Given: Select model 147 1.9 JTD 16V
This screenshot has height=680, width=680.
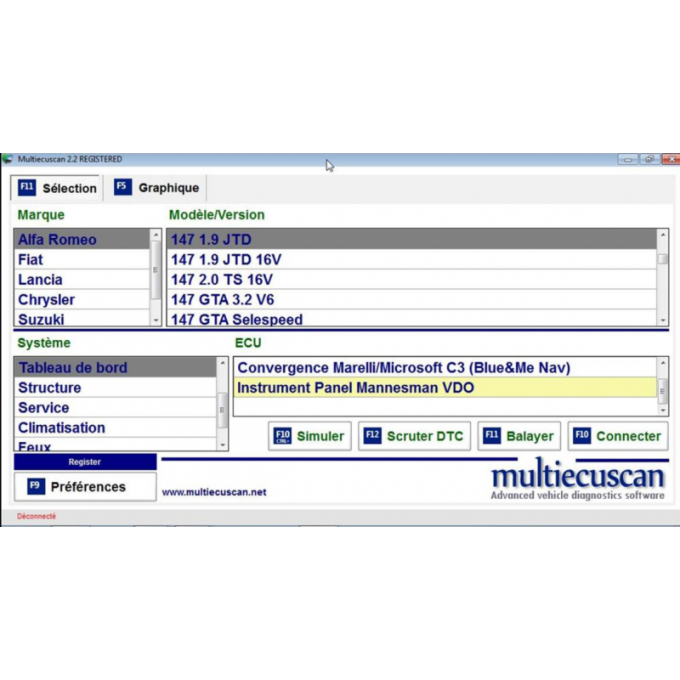Looking at the screenshot, I should pyautogui.click(x=412, y=259).
